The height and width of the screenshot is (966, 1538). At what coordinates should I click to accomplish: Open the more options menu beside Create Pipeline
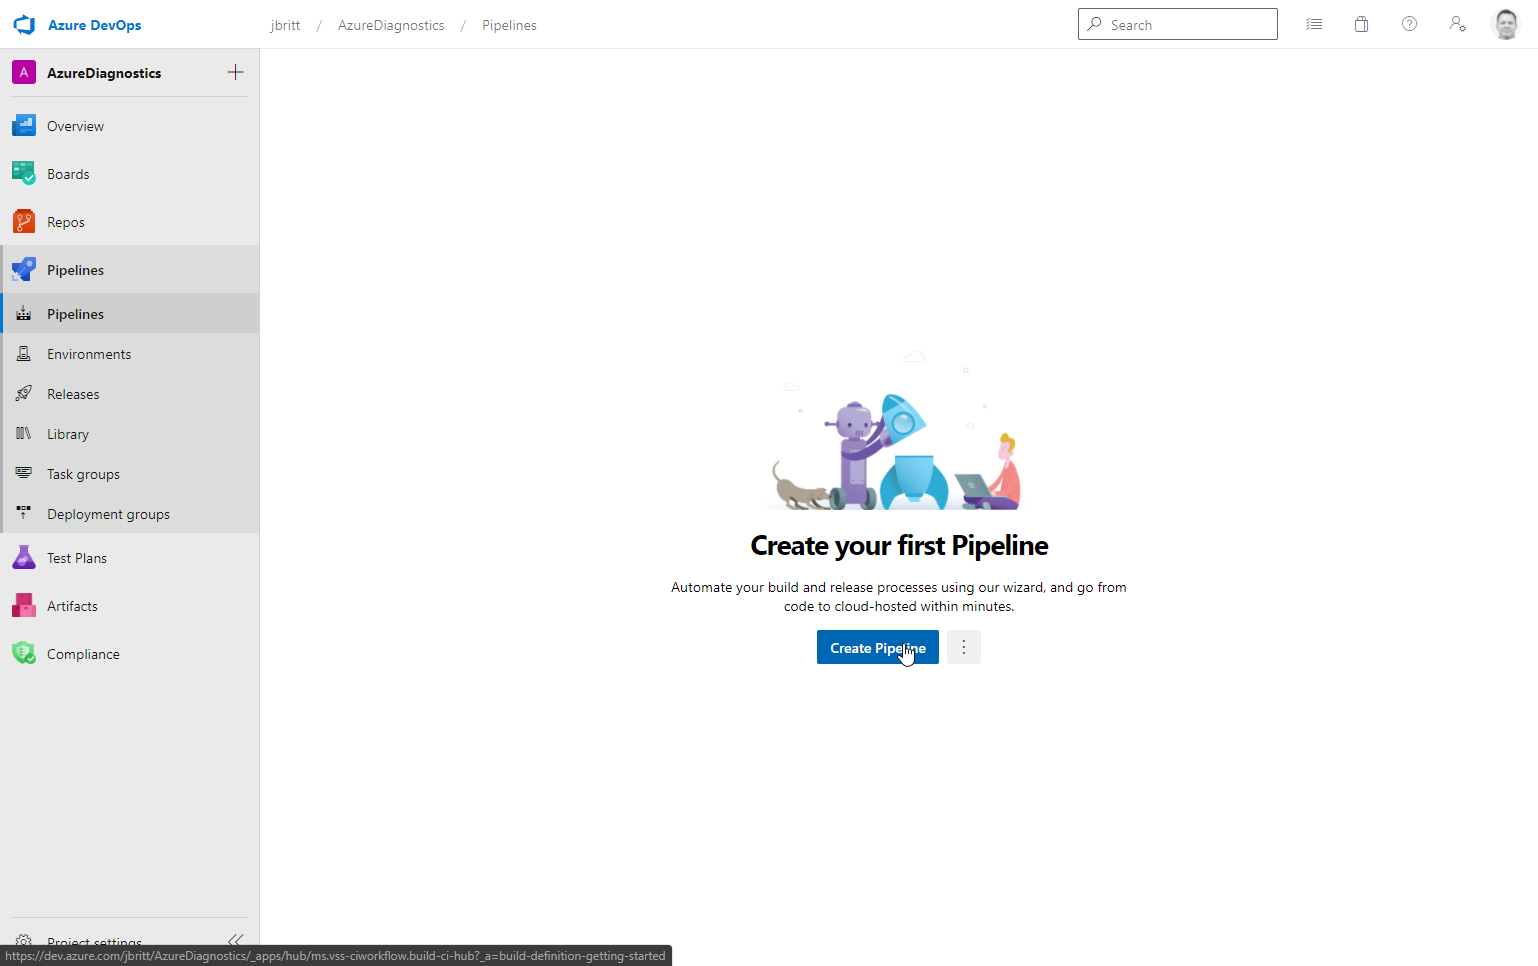click(x=964, y=647)
